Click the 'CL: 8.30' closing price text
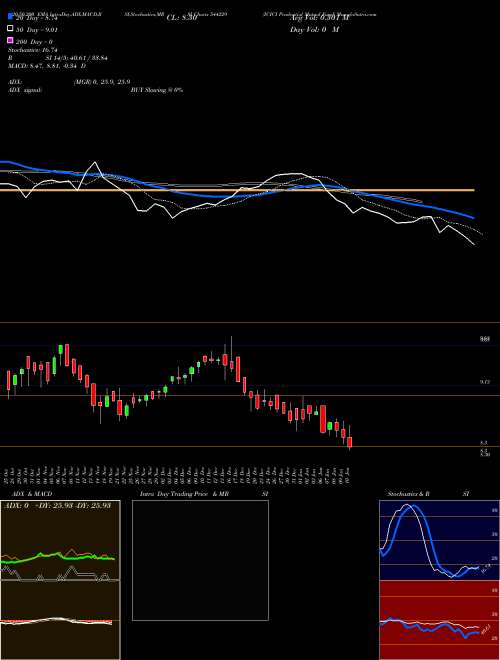 (x=182, y=18)
